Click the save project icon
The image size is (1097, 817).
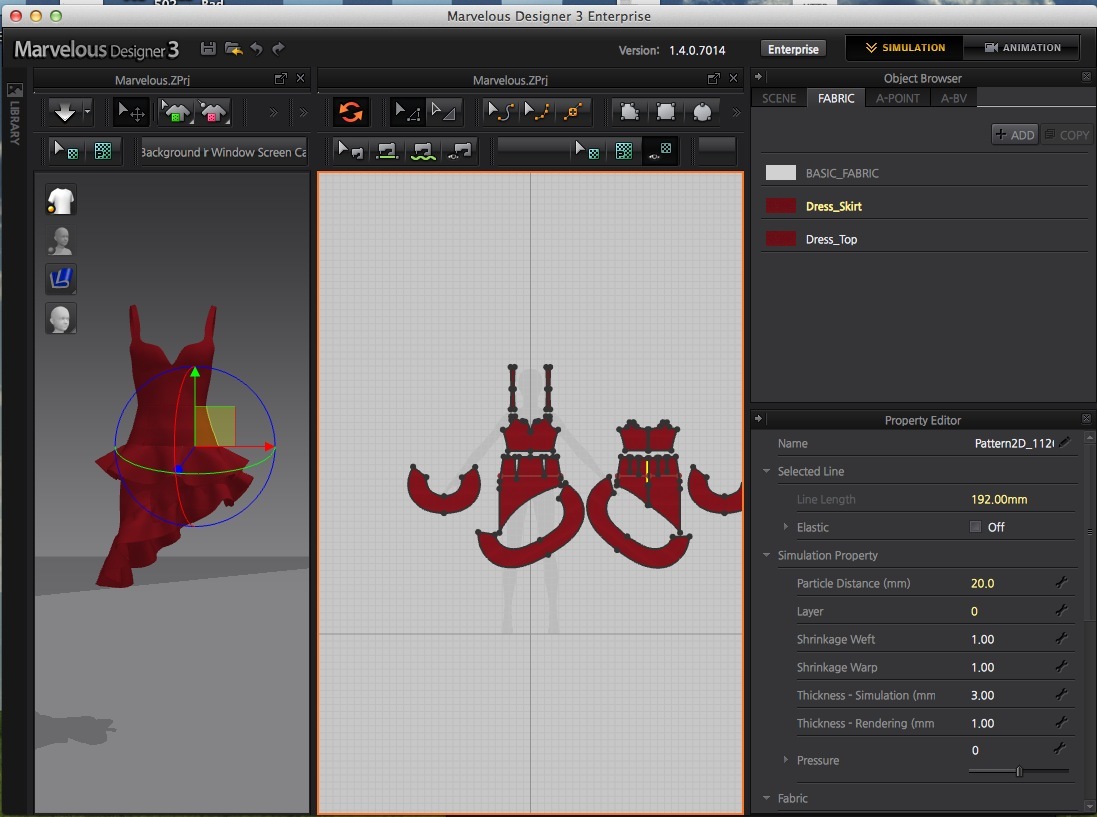click(208, 48)
